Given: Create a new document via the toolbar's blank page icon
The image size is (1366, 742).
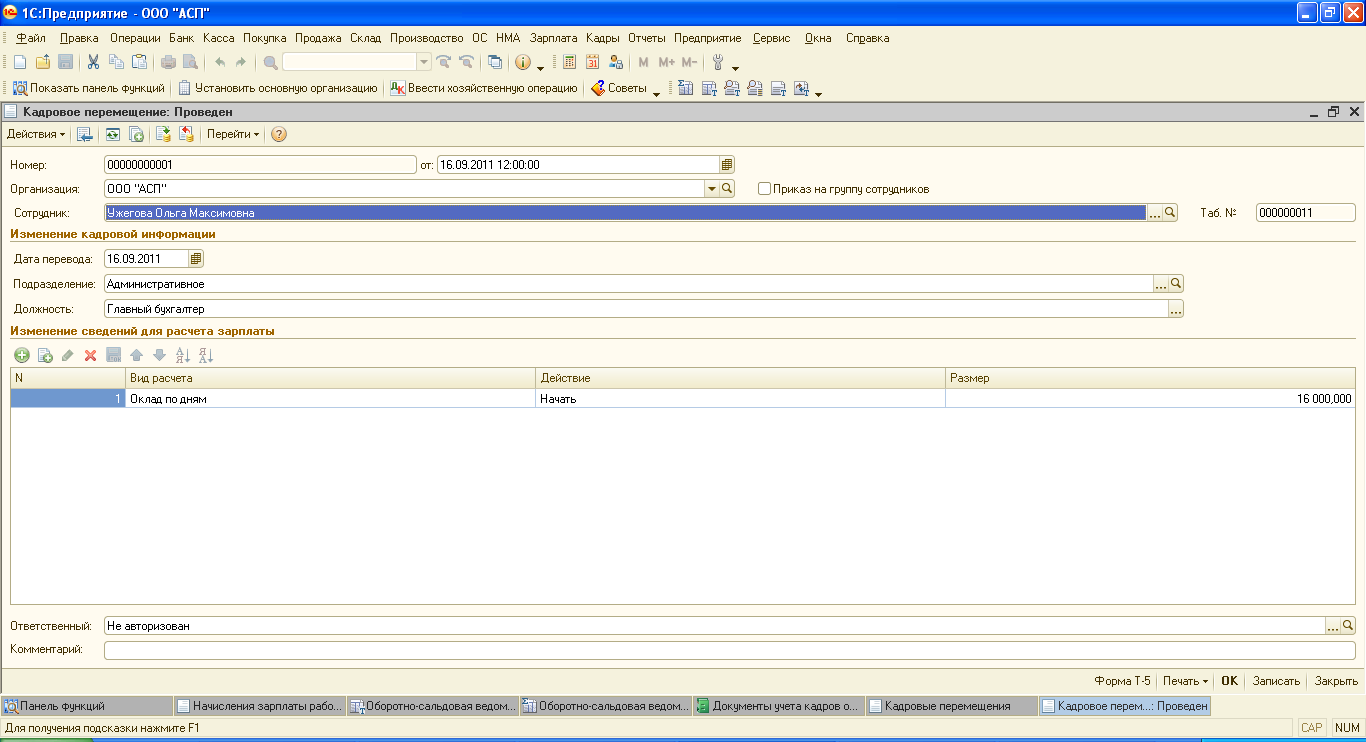Looking at the screenshot, I should 20,62.
